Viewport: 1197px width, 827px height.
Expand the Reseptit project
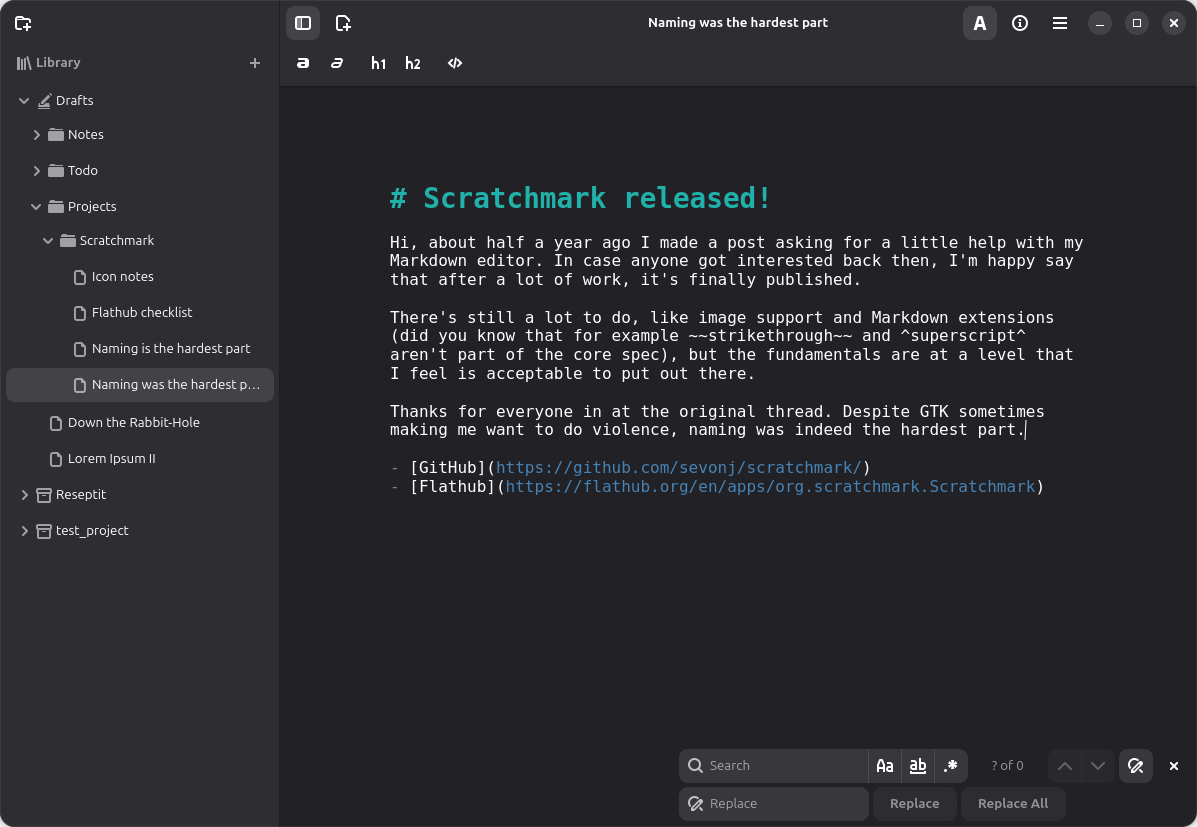pos(25,495)
